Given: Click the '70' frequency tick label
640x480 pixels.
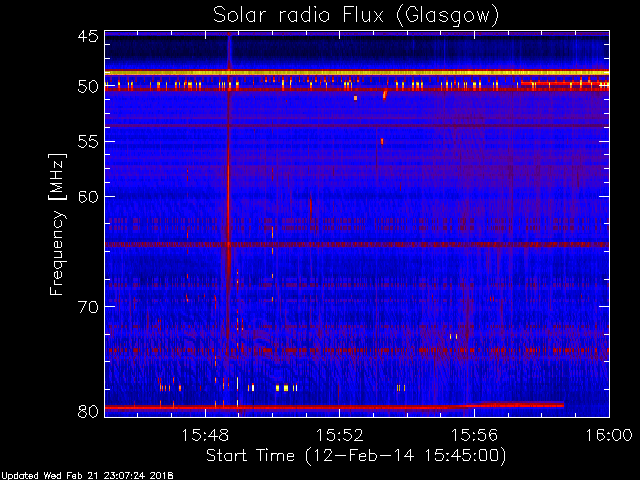Looking at the screenshot, I should click(x=88, y=307).
